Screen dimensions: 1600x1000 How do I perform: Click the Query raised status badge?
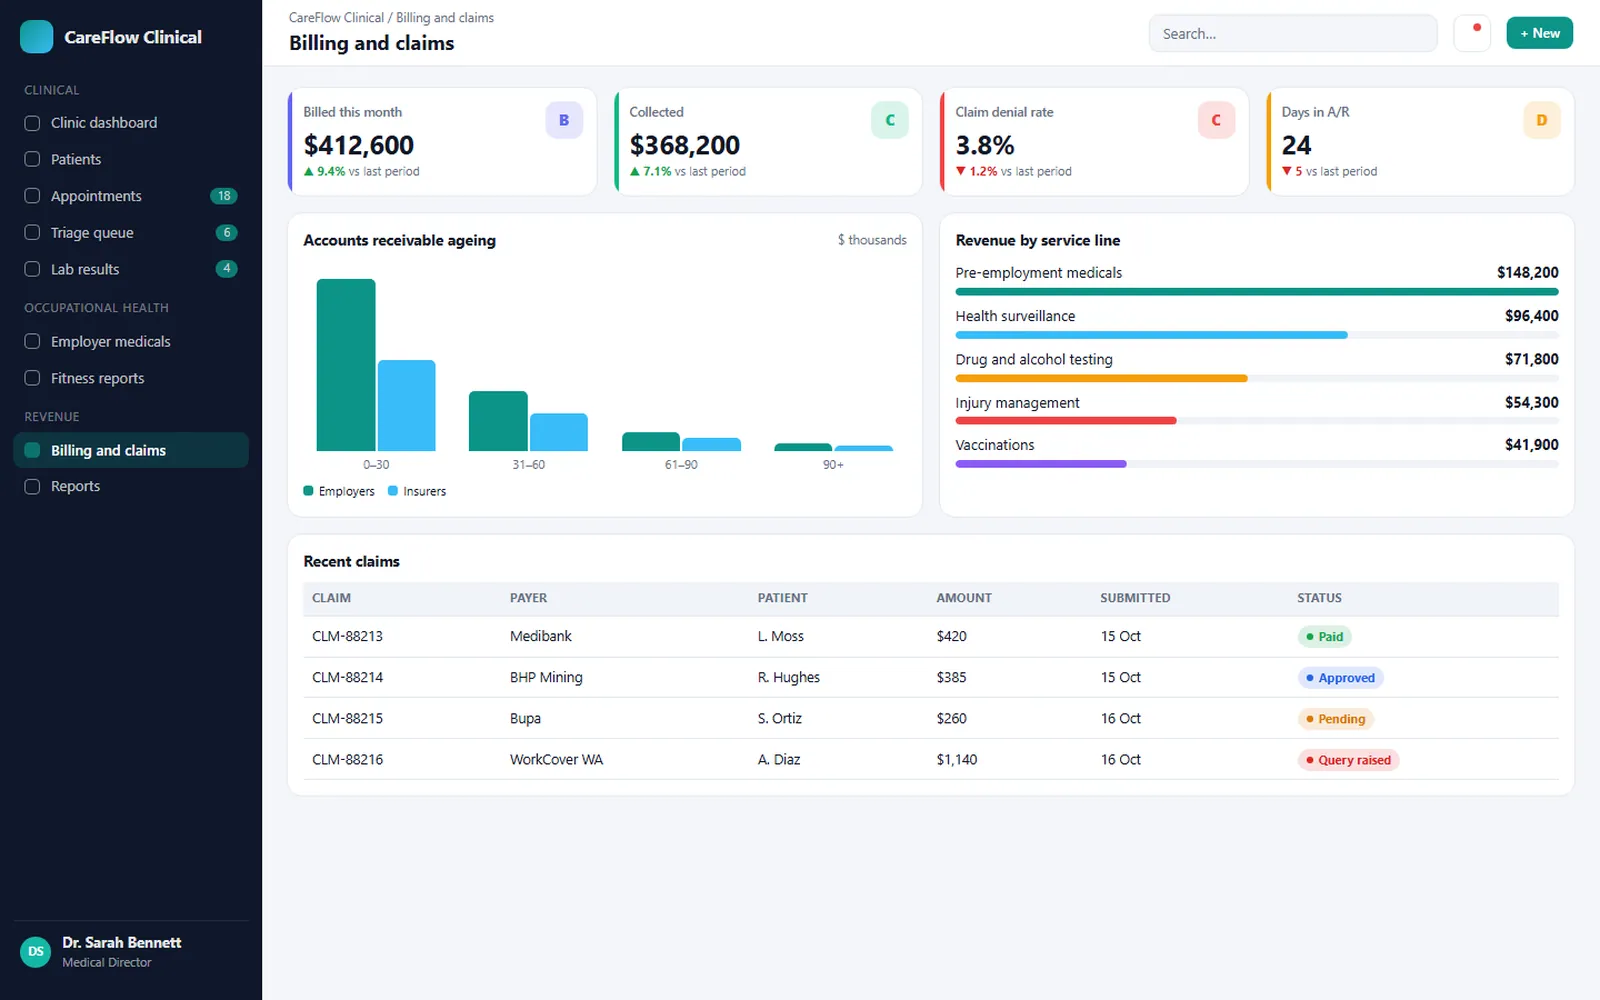click(1348, 760)
